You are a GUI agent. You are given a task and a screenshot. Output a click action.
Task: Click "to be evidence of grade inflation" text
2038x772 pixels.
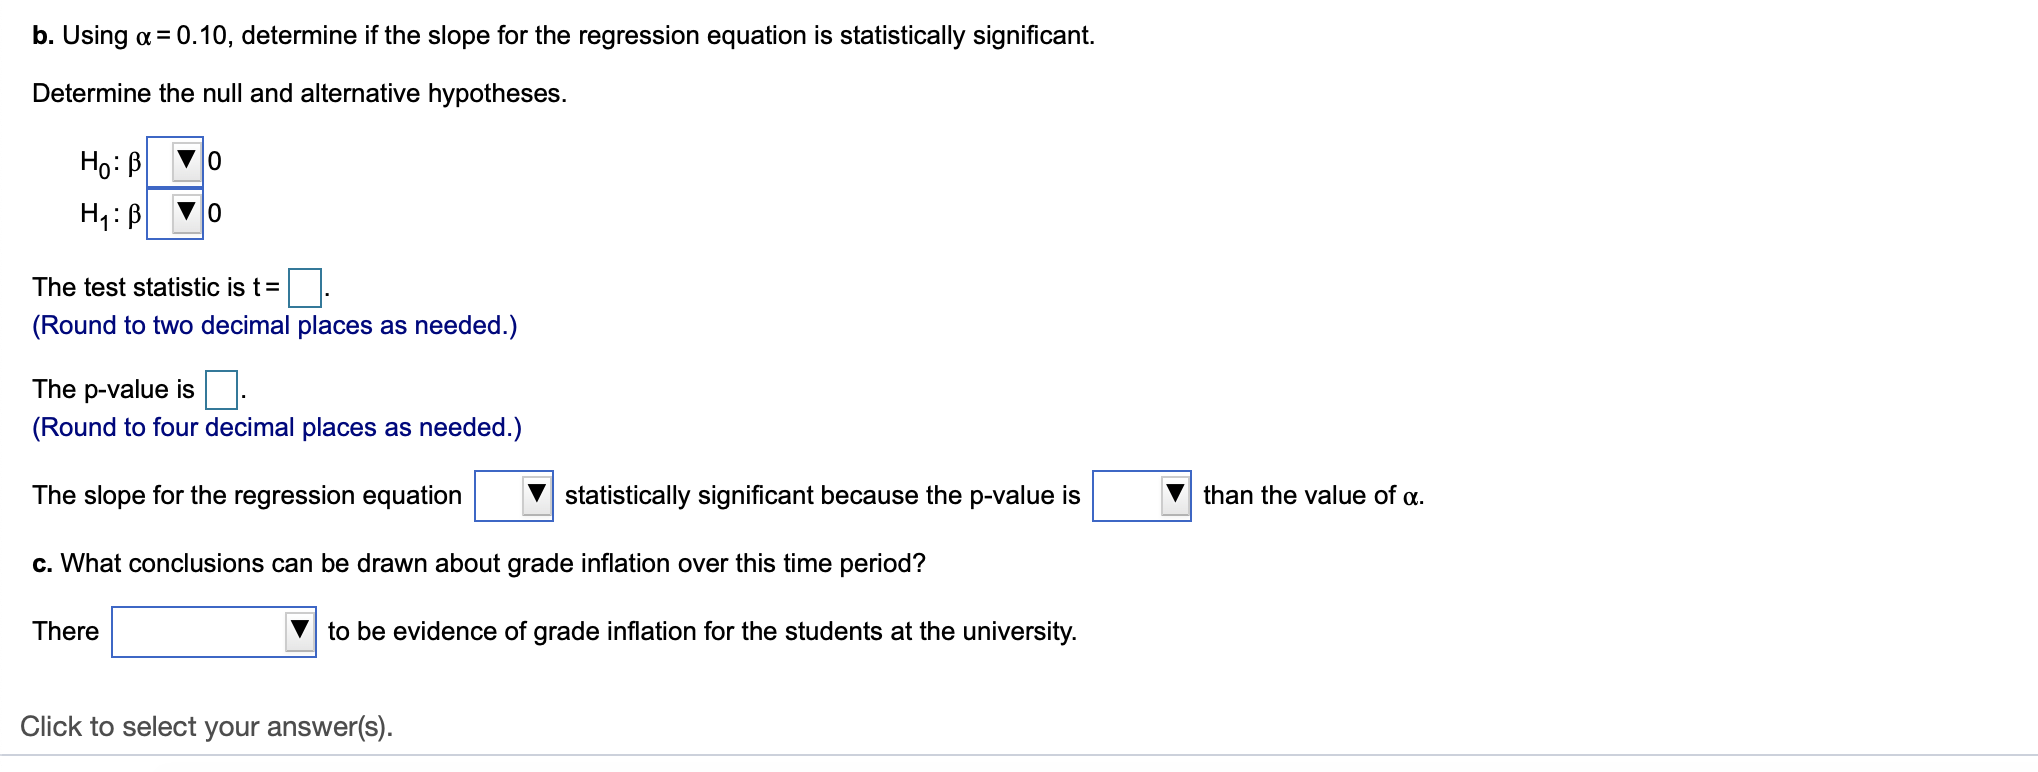tap(702, 632)
